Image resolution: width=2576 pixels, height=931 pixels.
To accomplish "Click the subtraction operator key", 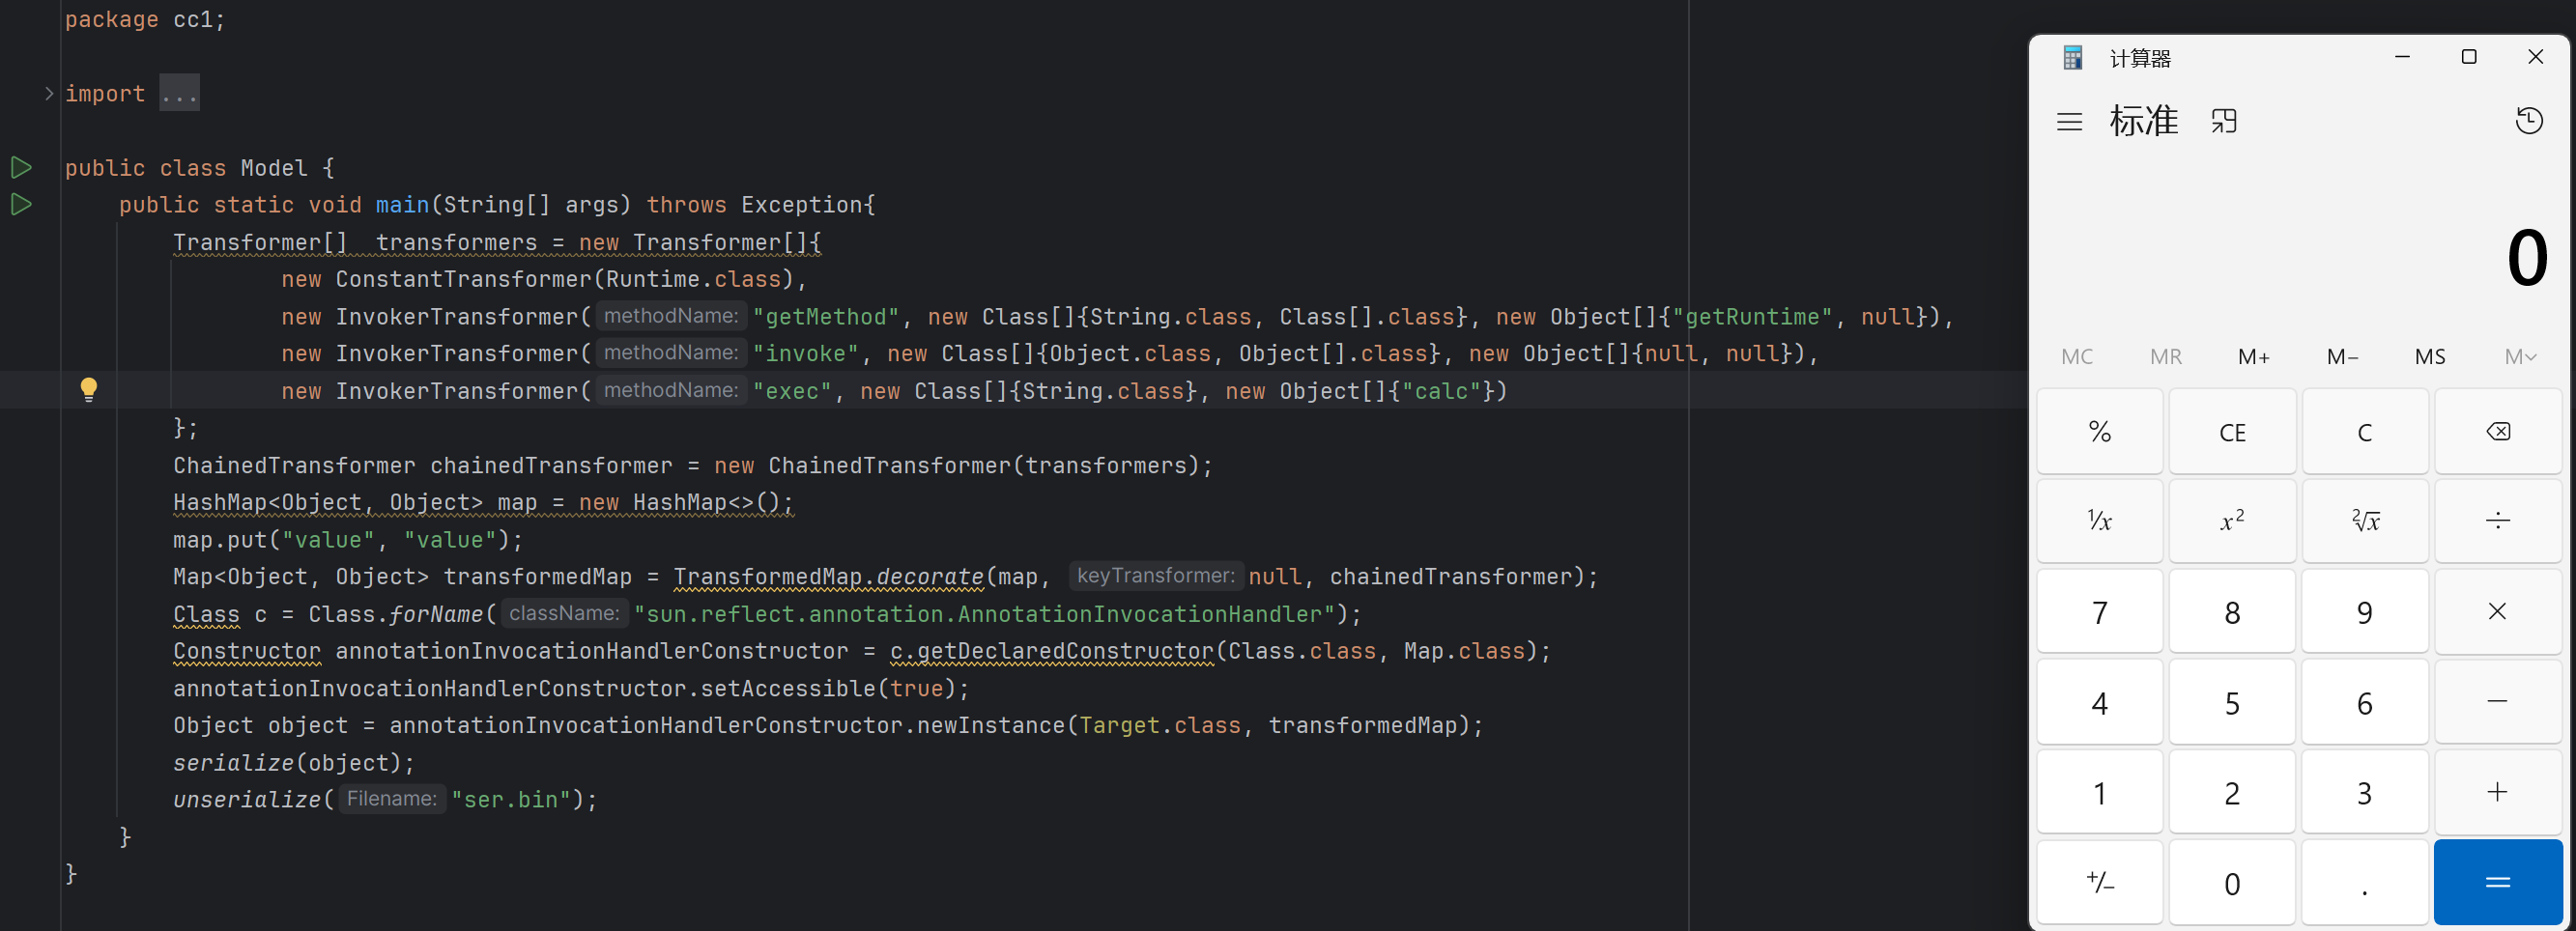I will pyautogui.click(x=2497, y=701).
